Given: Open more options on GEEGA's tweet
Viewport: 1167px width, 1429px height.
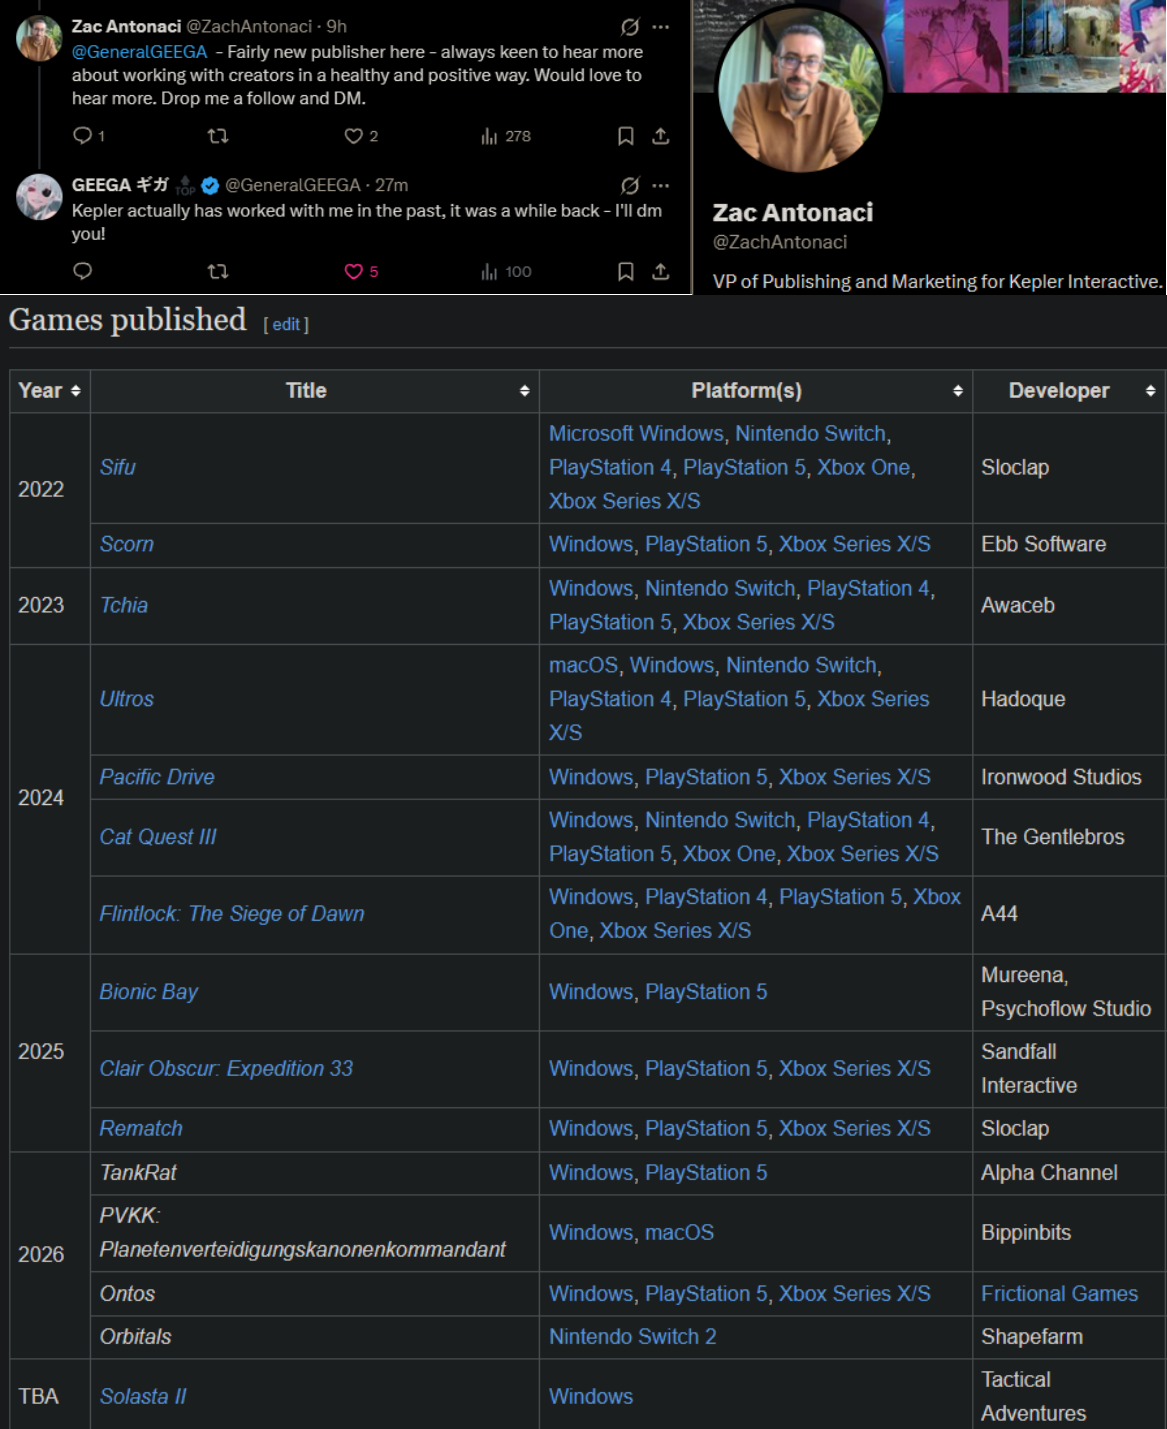Looking at the screenshot, I should (x=660, y=186).
